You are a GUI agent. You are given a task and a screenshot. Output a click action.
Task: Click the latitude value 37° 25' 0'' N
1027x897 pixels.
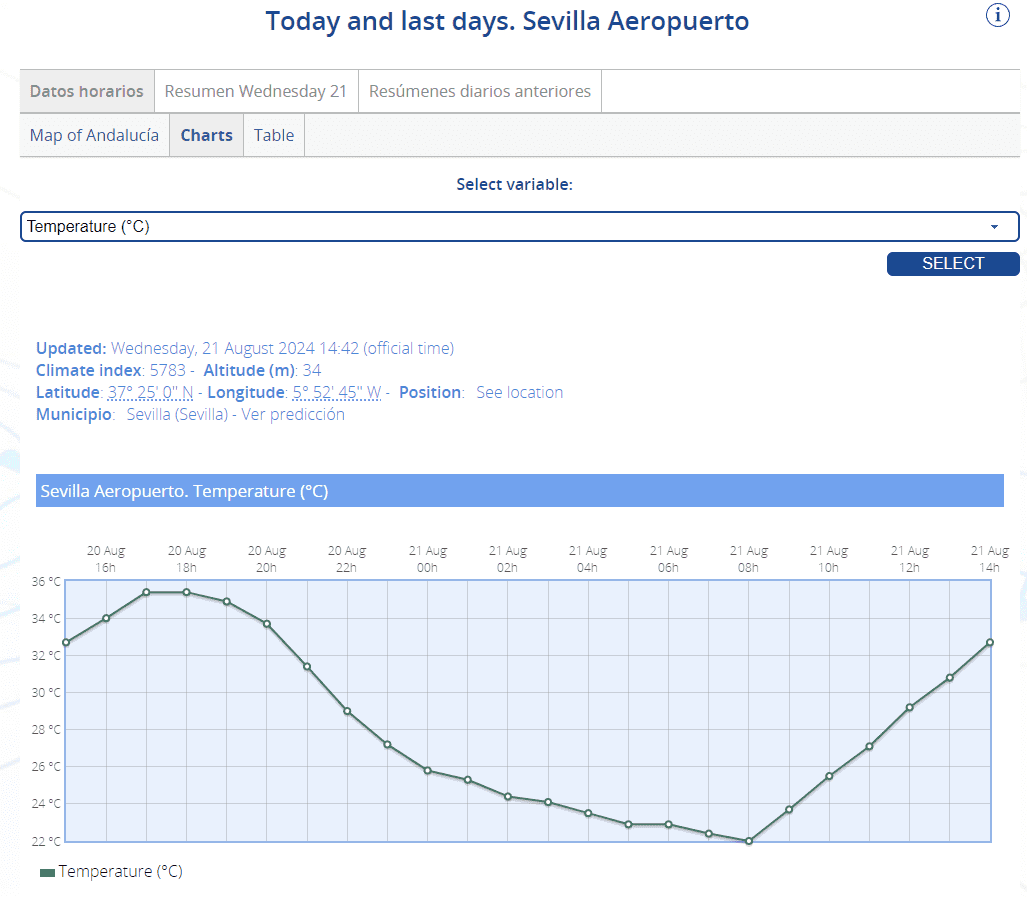pos(150,392)
